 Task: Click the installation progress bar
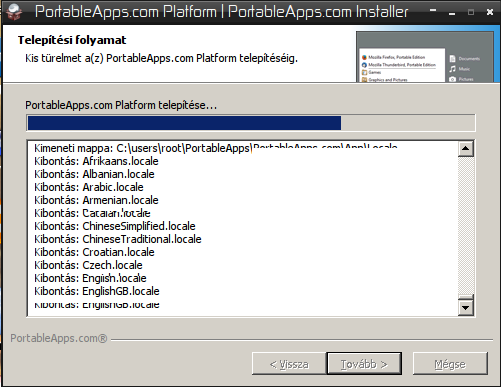[x=251, y=123]
